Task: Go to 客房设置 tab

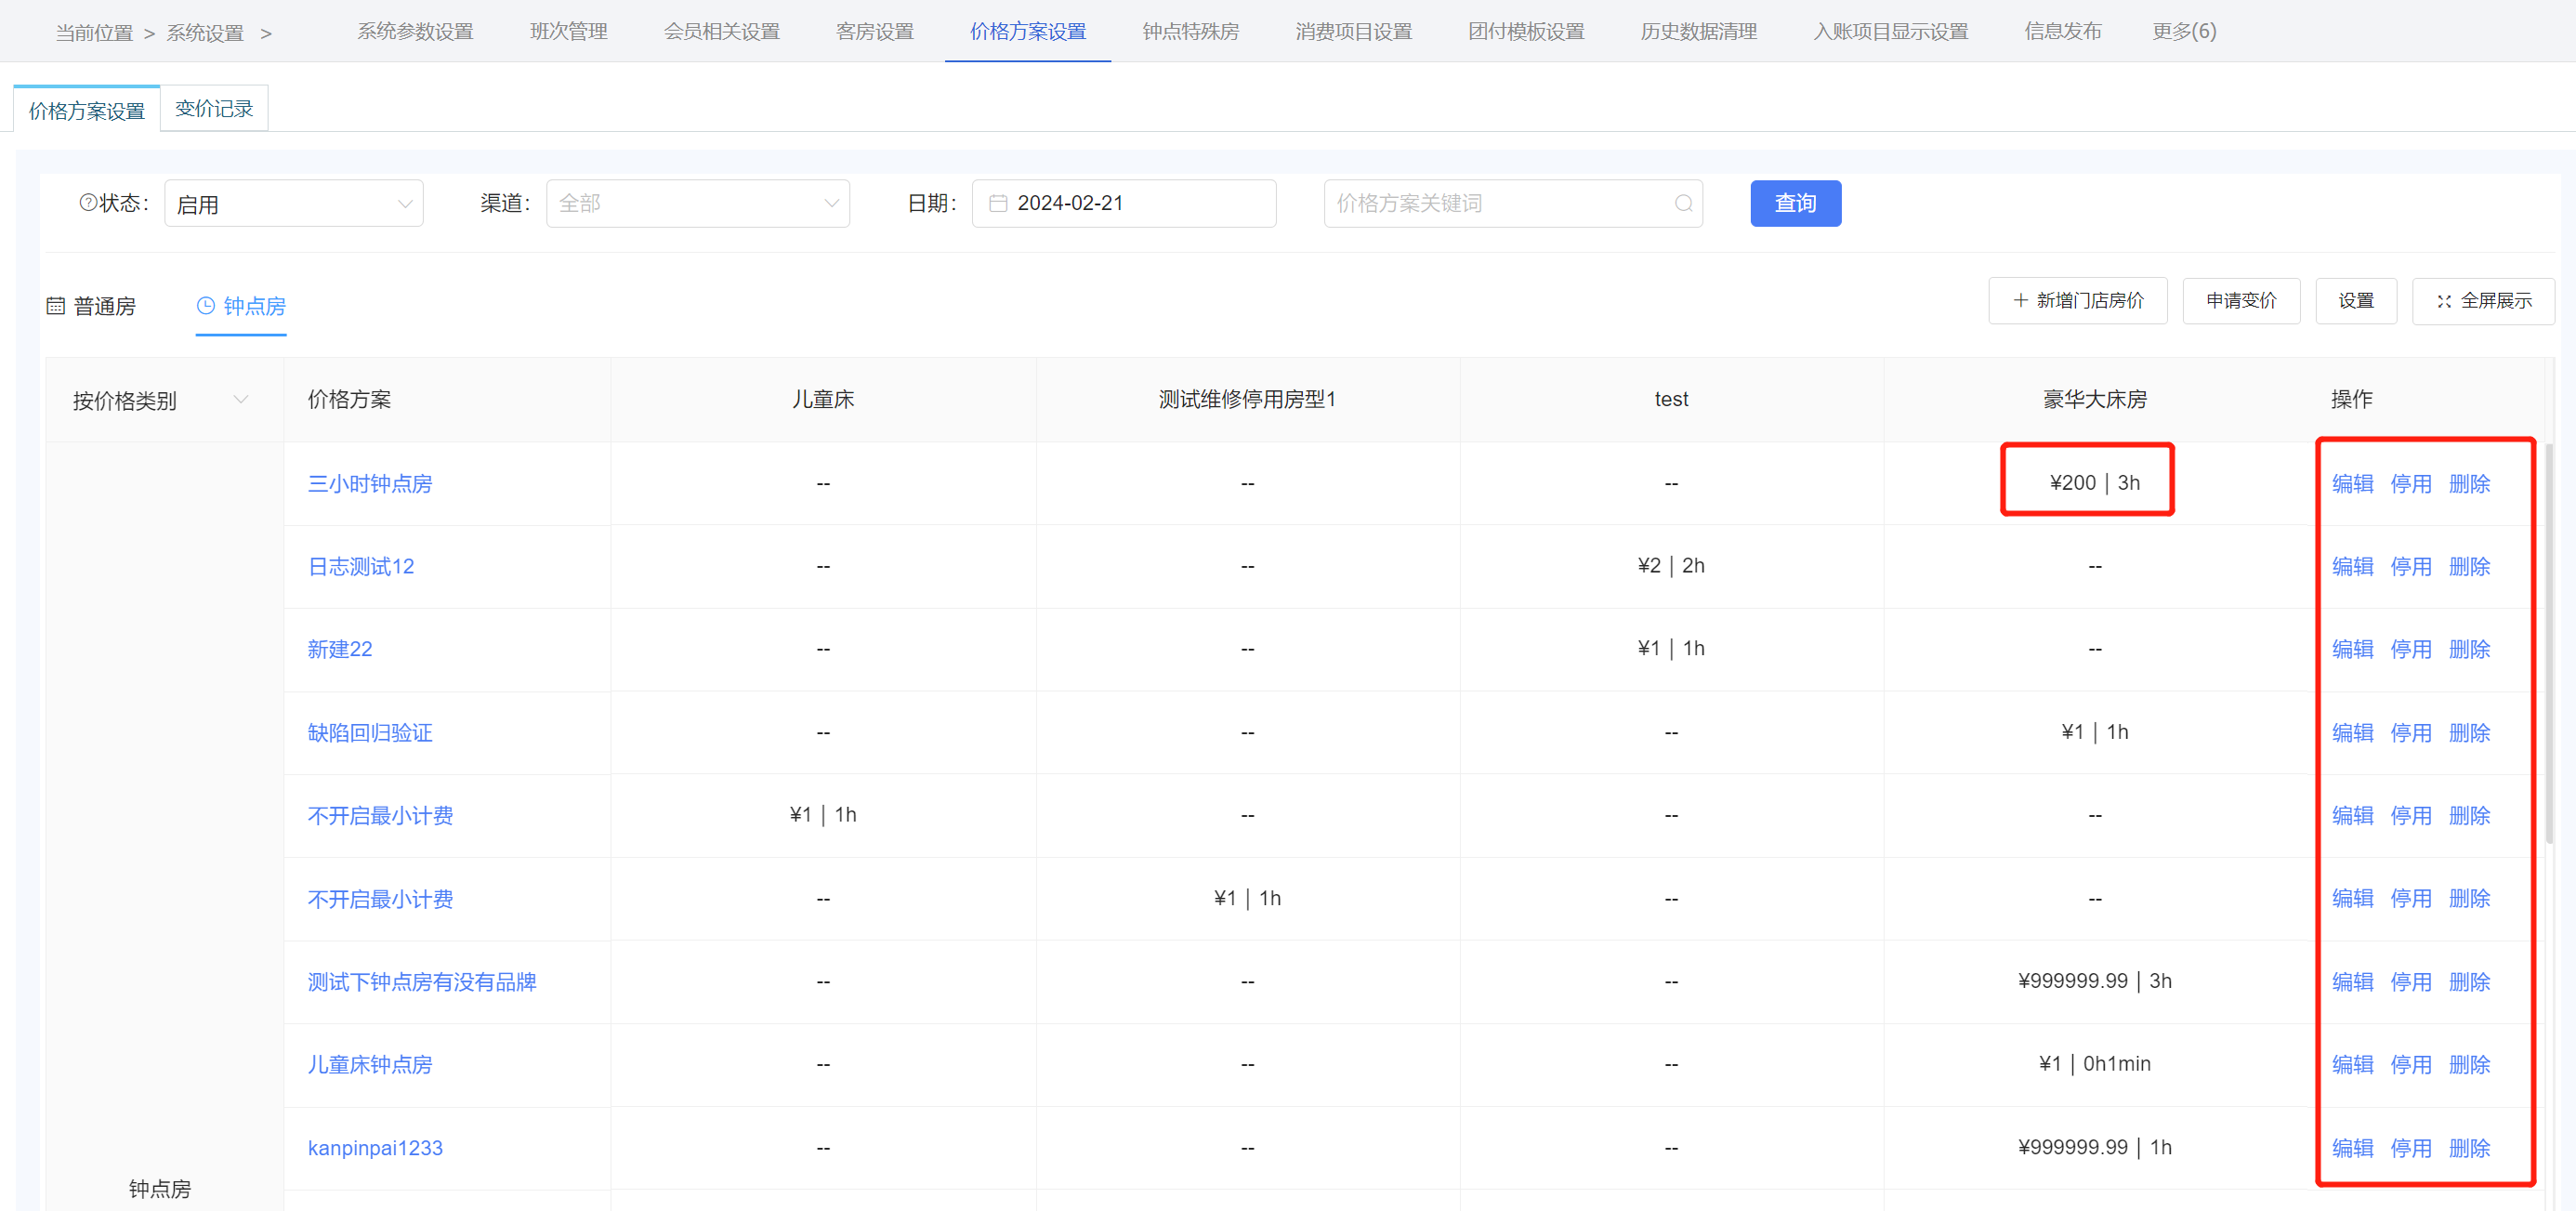Action: point(874,31)
